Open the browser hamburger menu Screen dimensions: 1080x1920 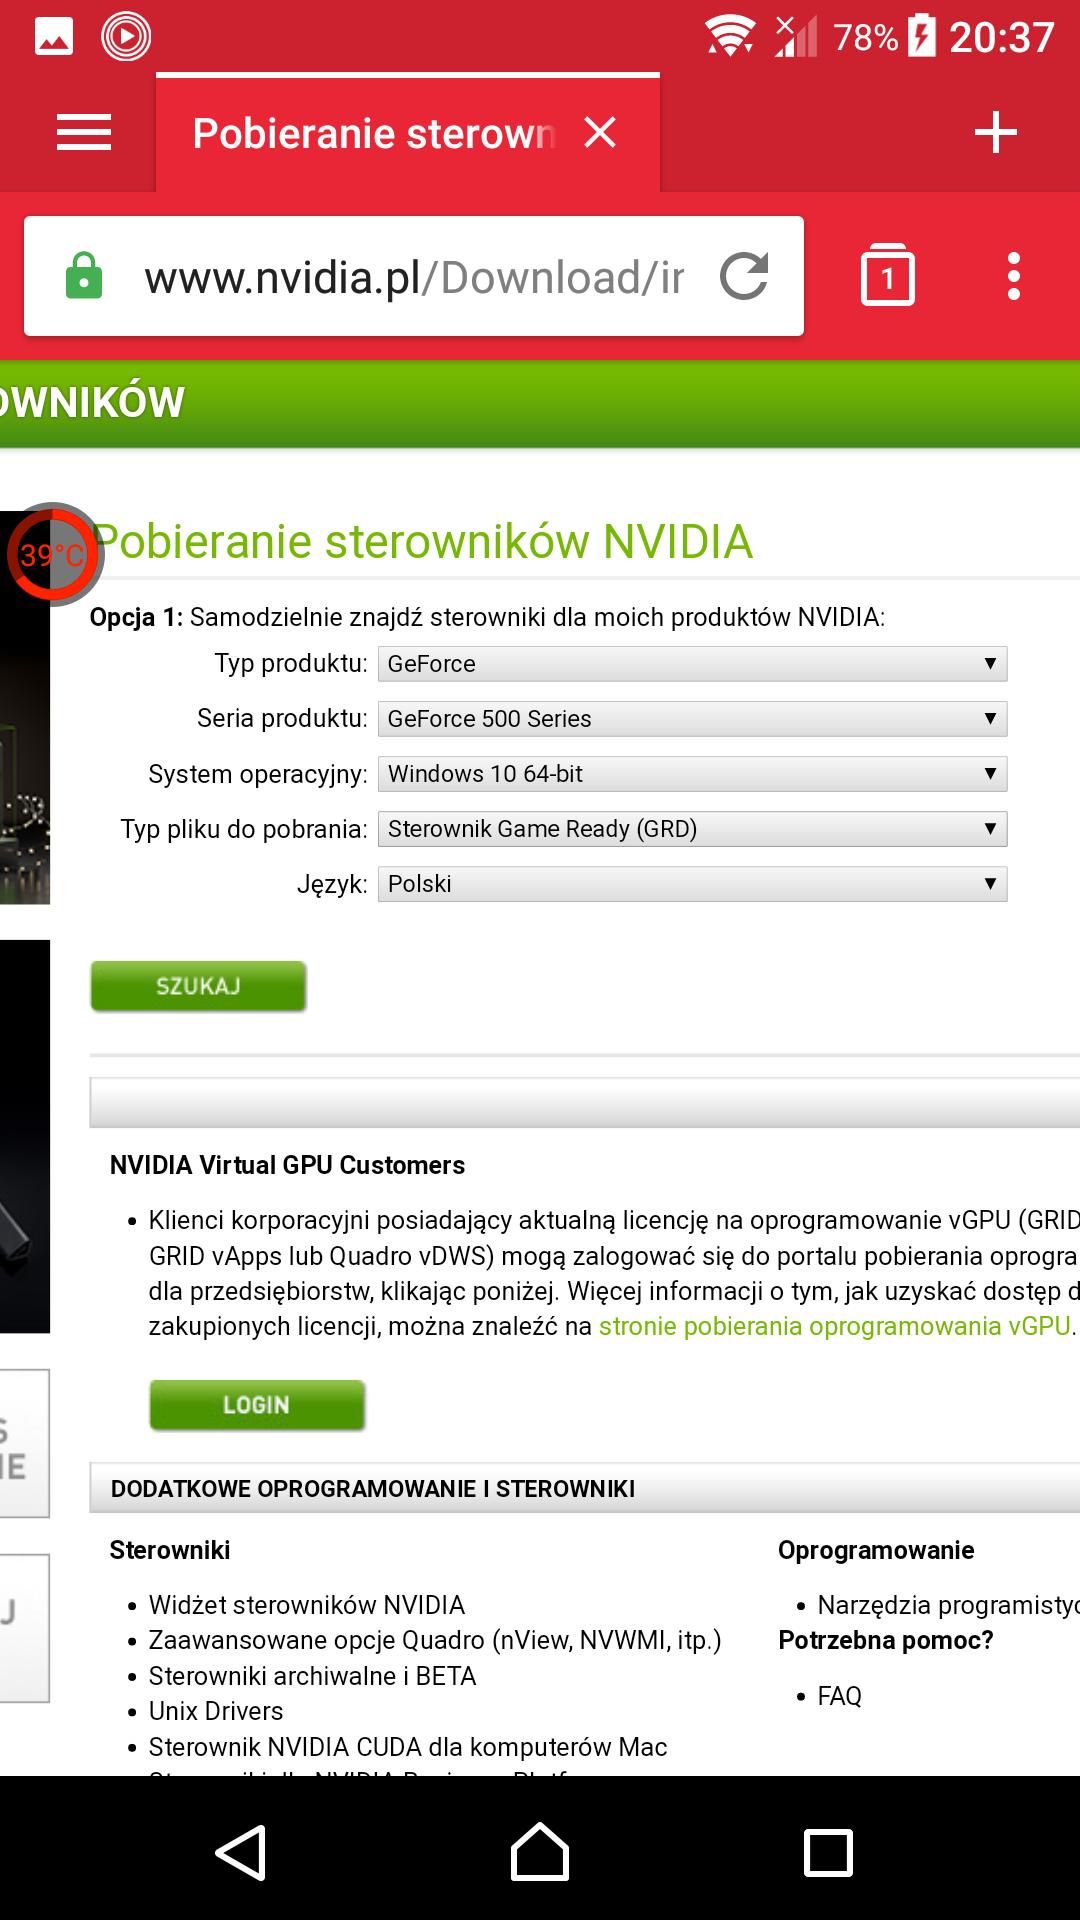tap(84, 133)
